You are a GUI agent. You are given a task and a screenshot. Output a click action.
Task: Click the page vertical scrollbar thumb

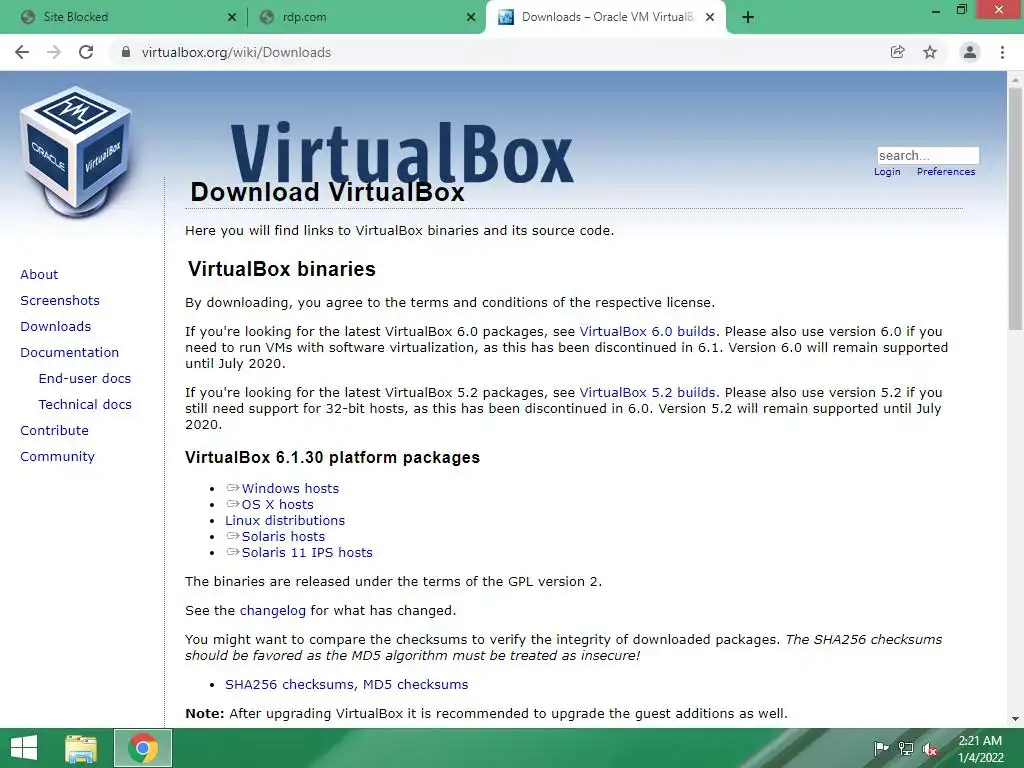click(1015, 209)
